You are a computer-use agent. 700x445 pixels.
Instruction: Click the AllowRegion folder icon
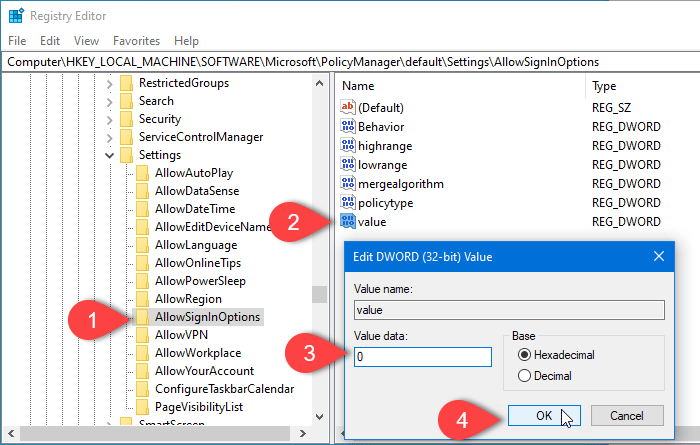click(x=142, y=299)
